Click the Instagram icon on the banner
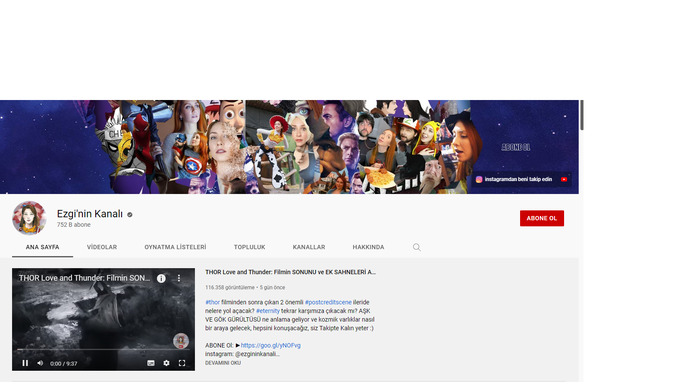 coord(479,179)
